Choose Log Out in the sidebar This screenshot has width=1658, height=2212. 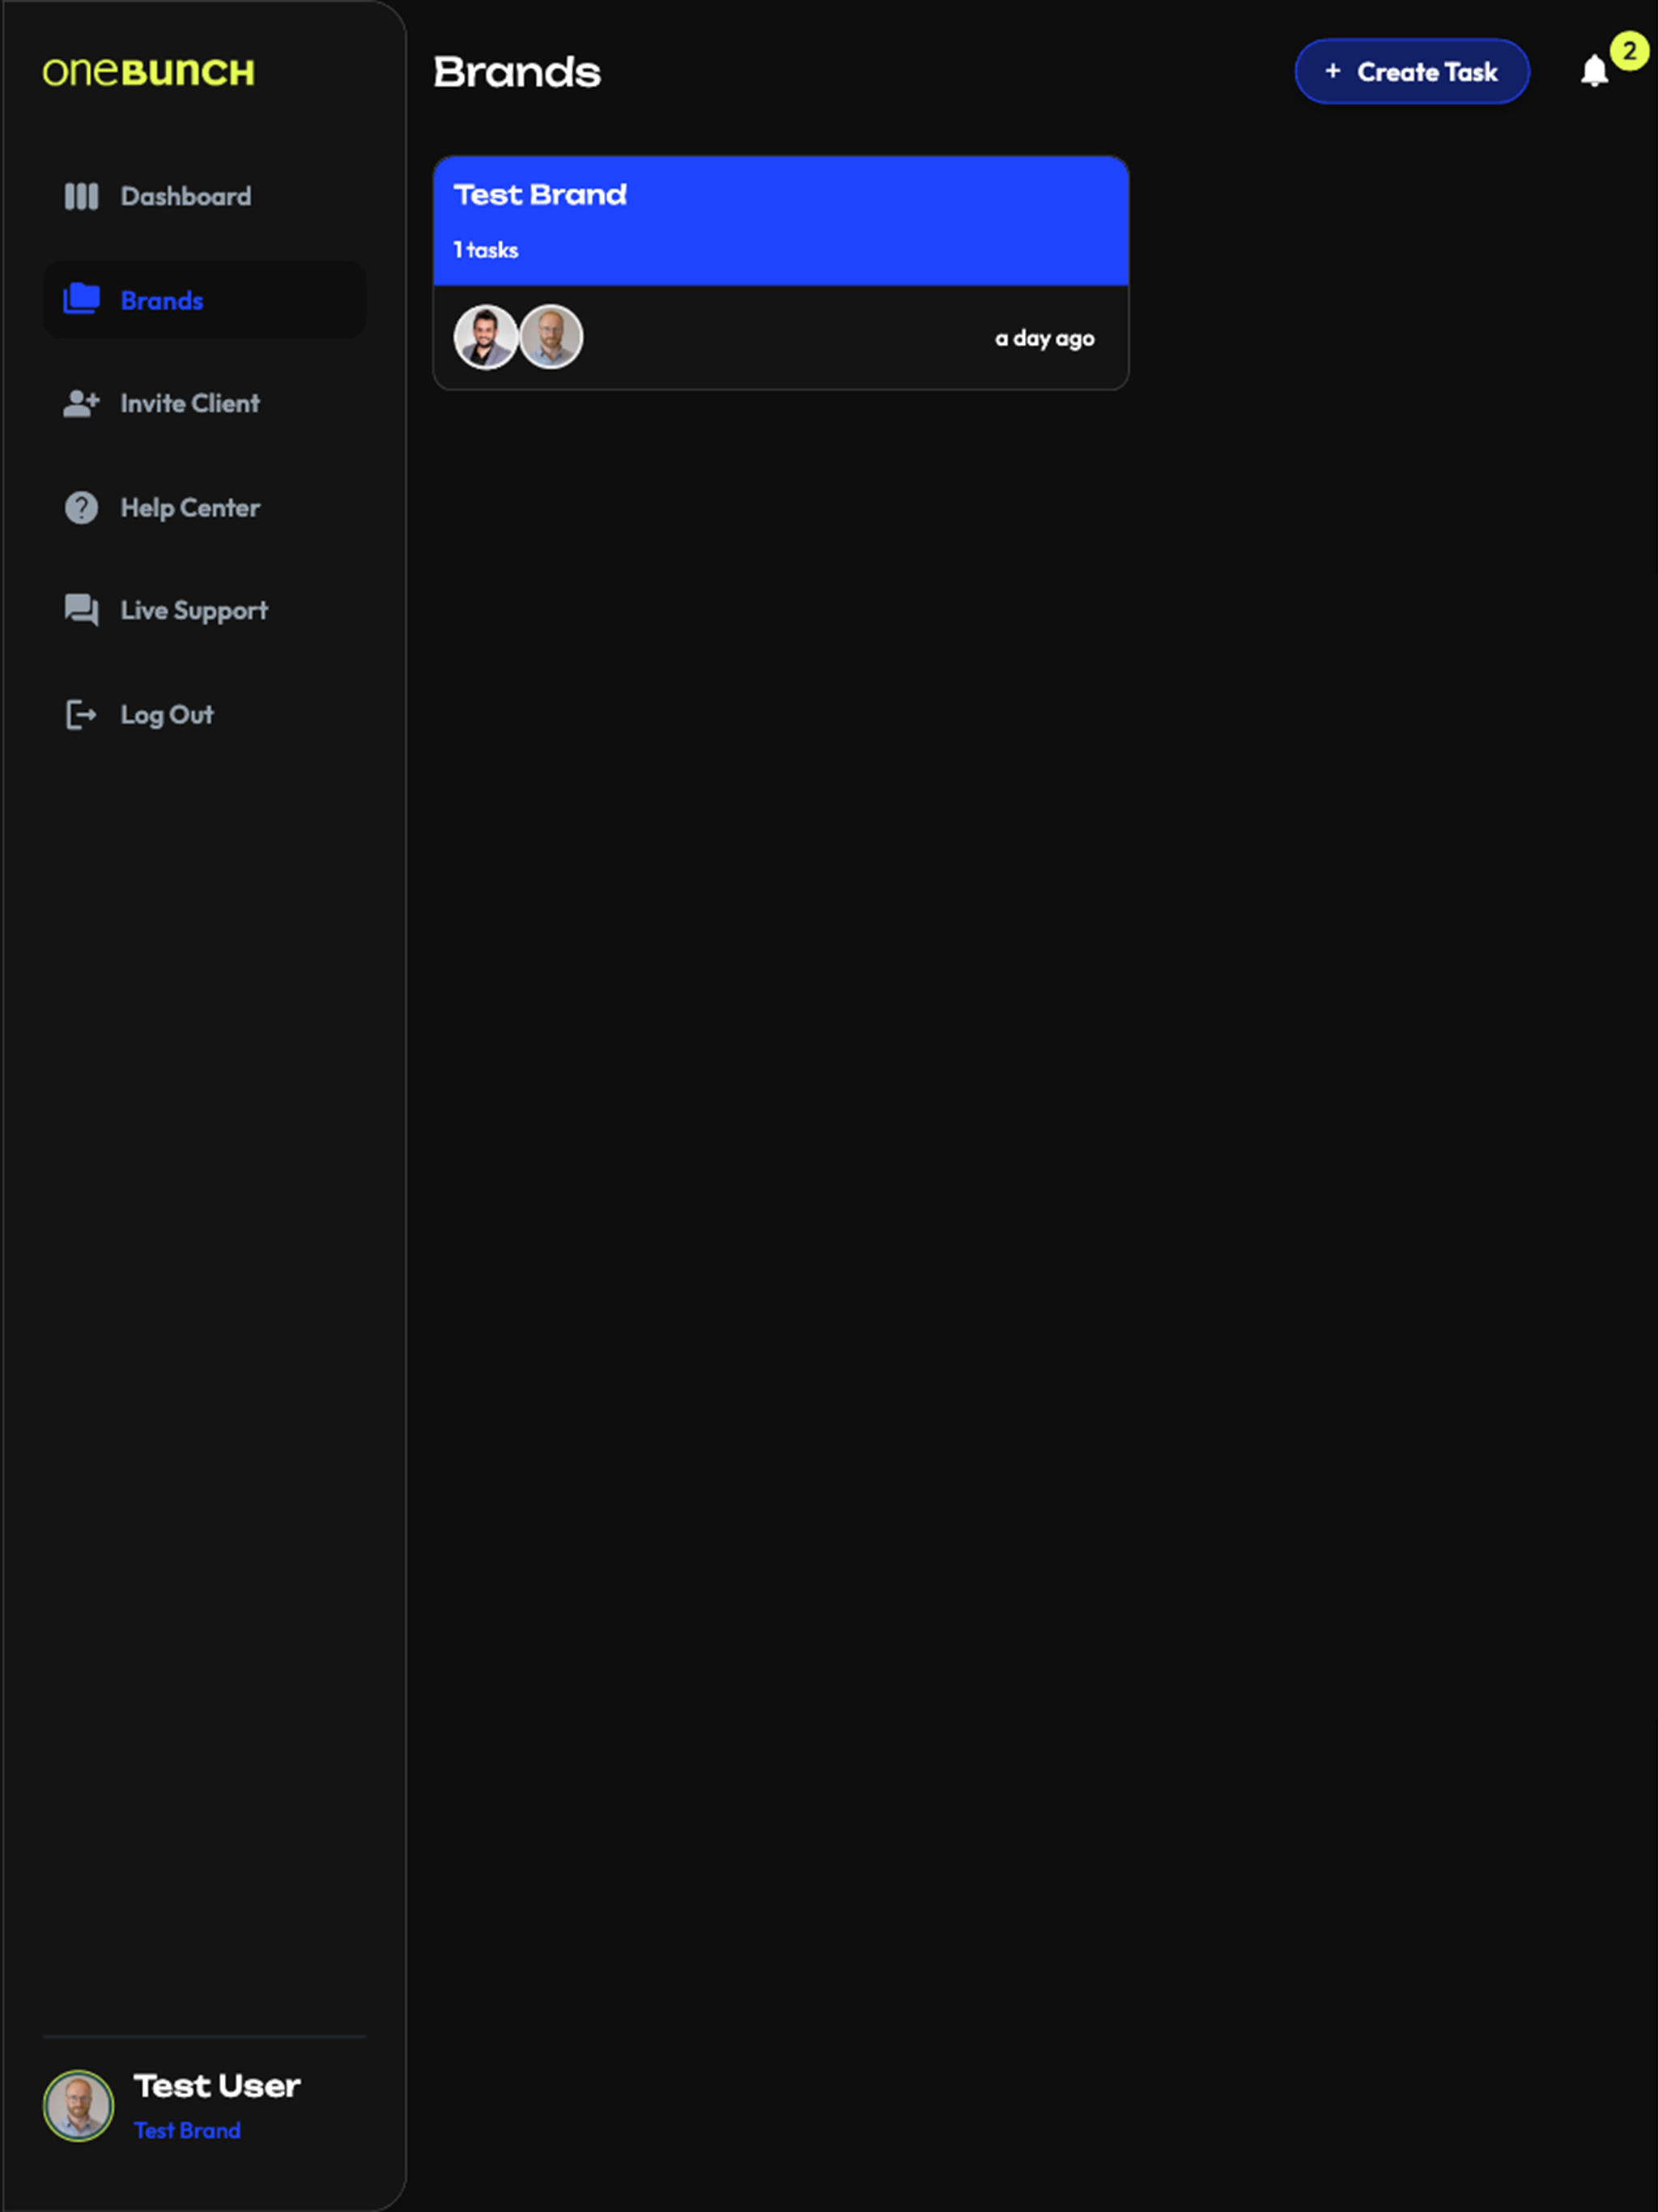click(x=205, y=715)
